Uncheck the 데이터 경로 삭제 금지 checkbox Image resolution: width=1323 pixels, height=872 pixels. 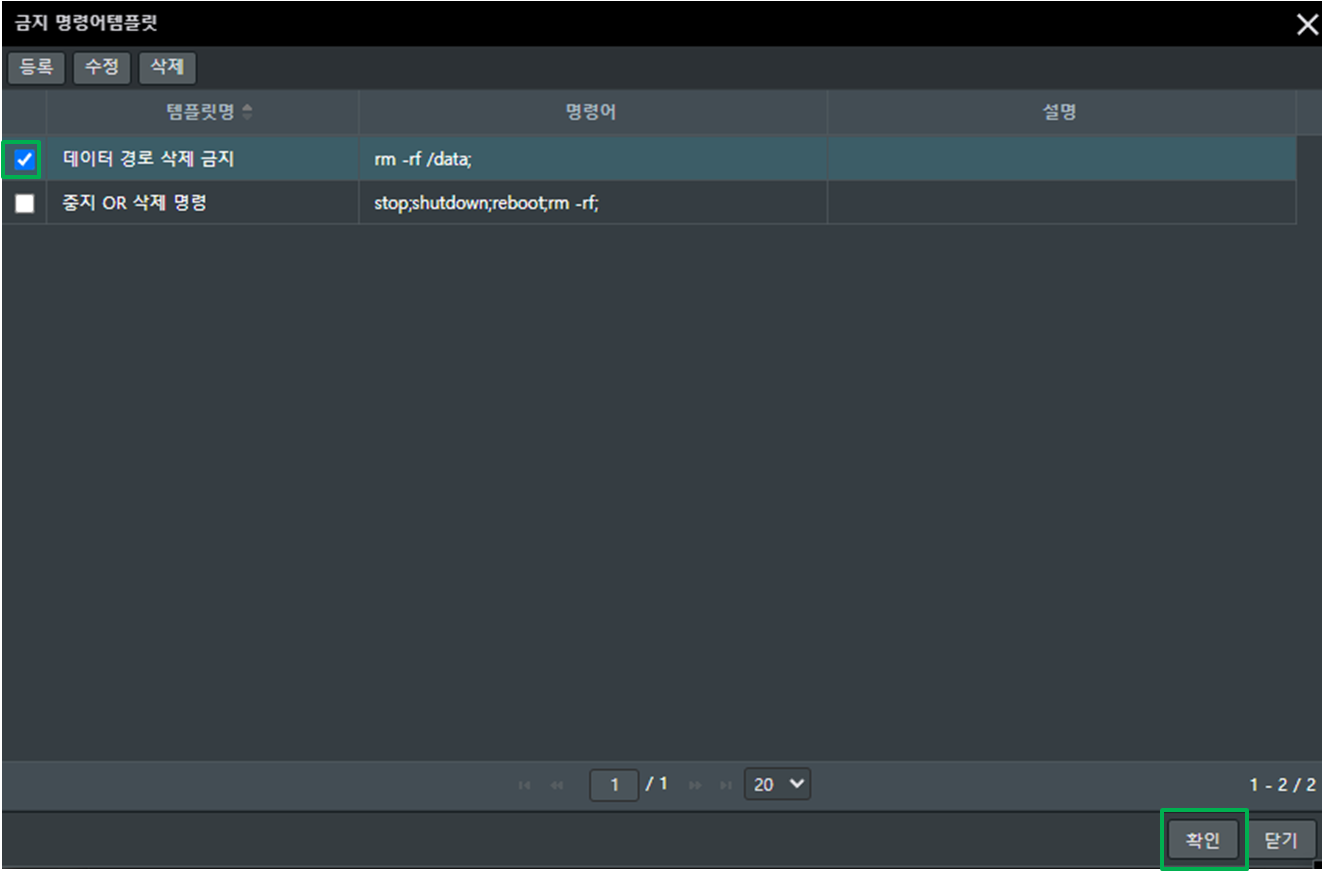(x=24, y=159)
